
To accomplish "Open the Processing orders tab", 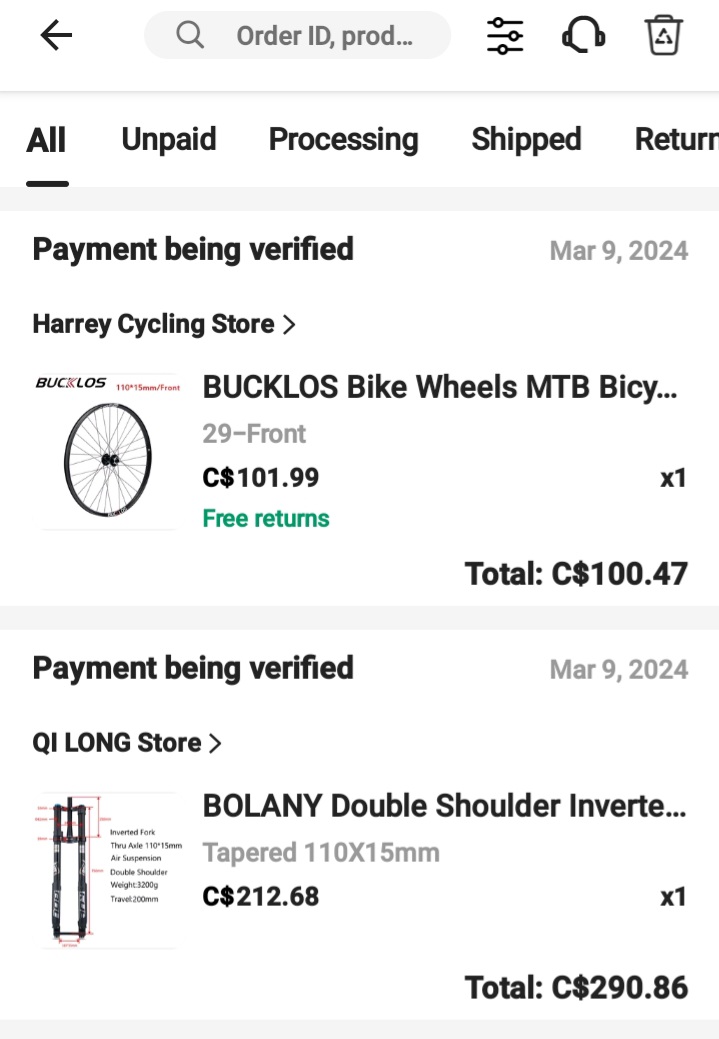I will click(343, 139).
